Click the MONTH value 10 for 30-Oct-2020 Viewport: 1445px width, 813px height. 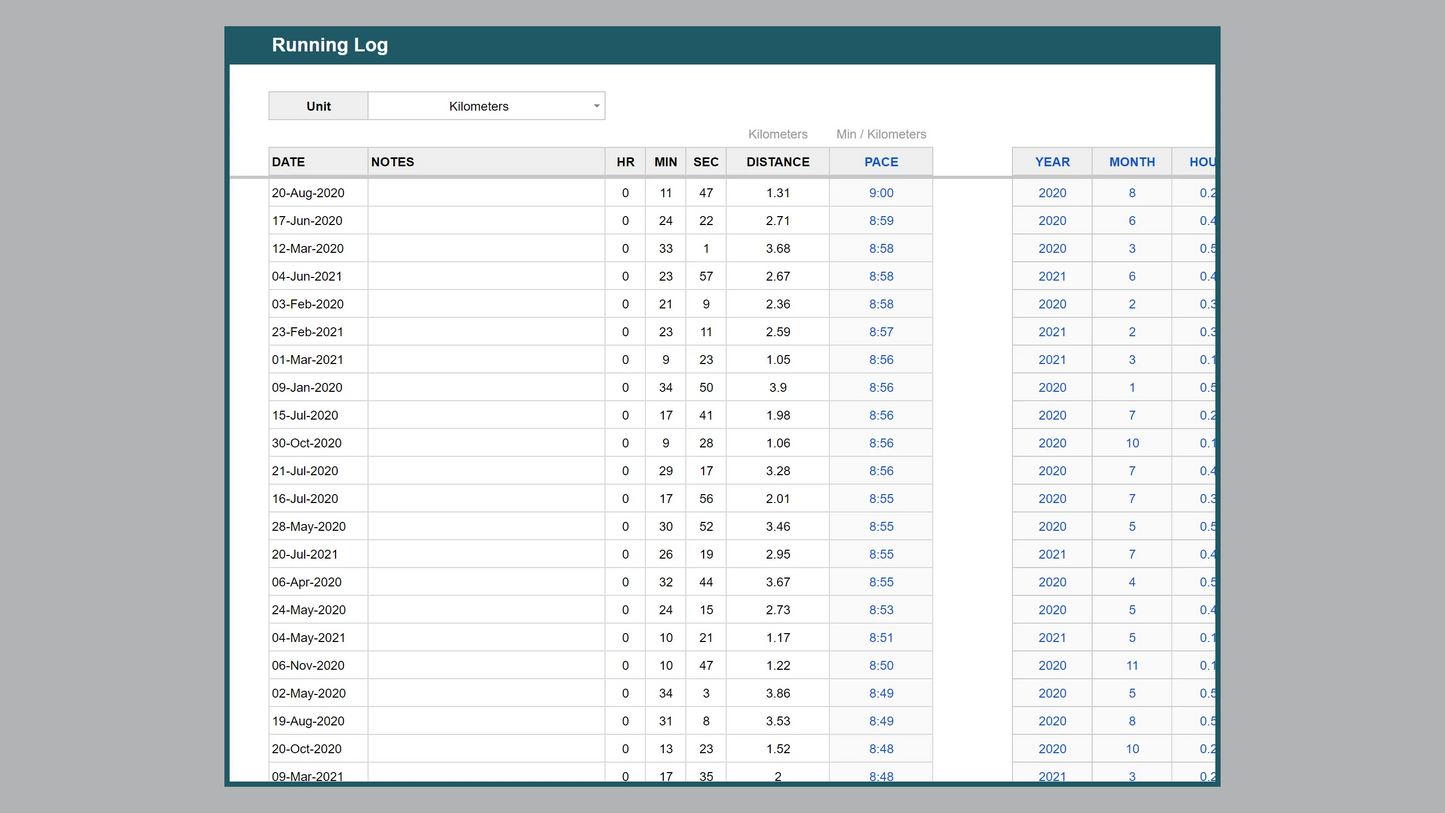(1131, 443)
